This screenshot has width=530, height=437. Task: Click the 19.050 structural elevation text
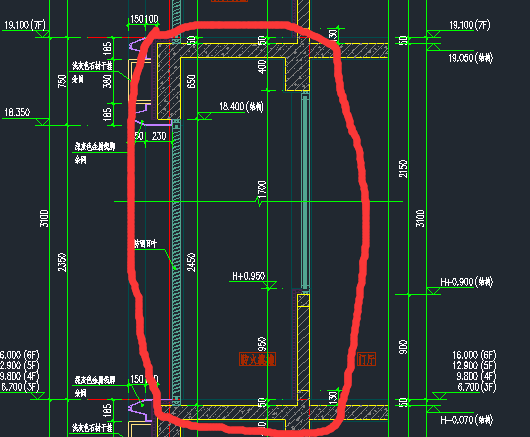[471, 58]
